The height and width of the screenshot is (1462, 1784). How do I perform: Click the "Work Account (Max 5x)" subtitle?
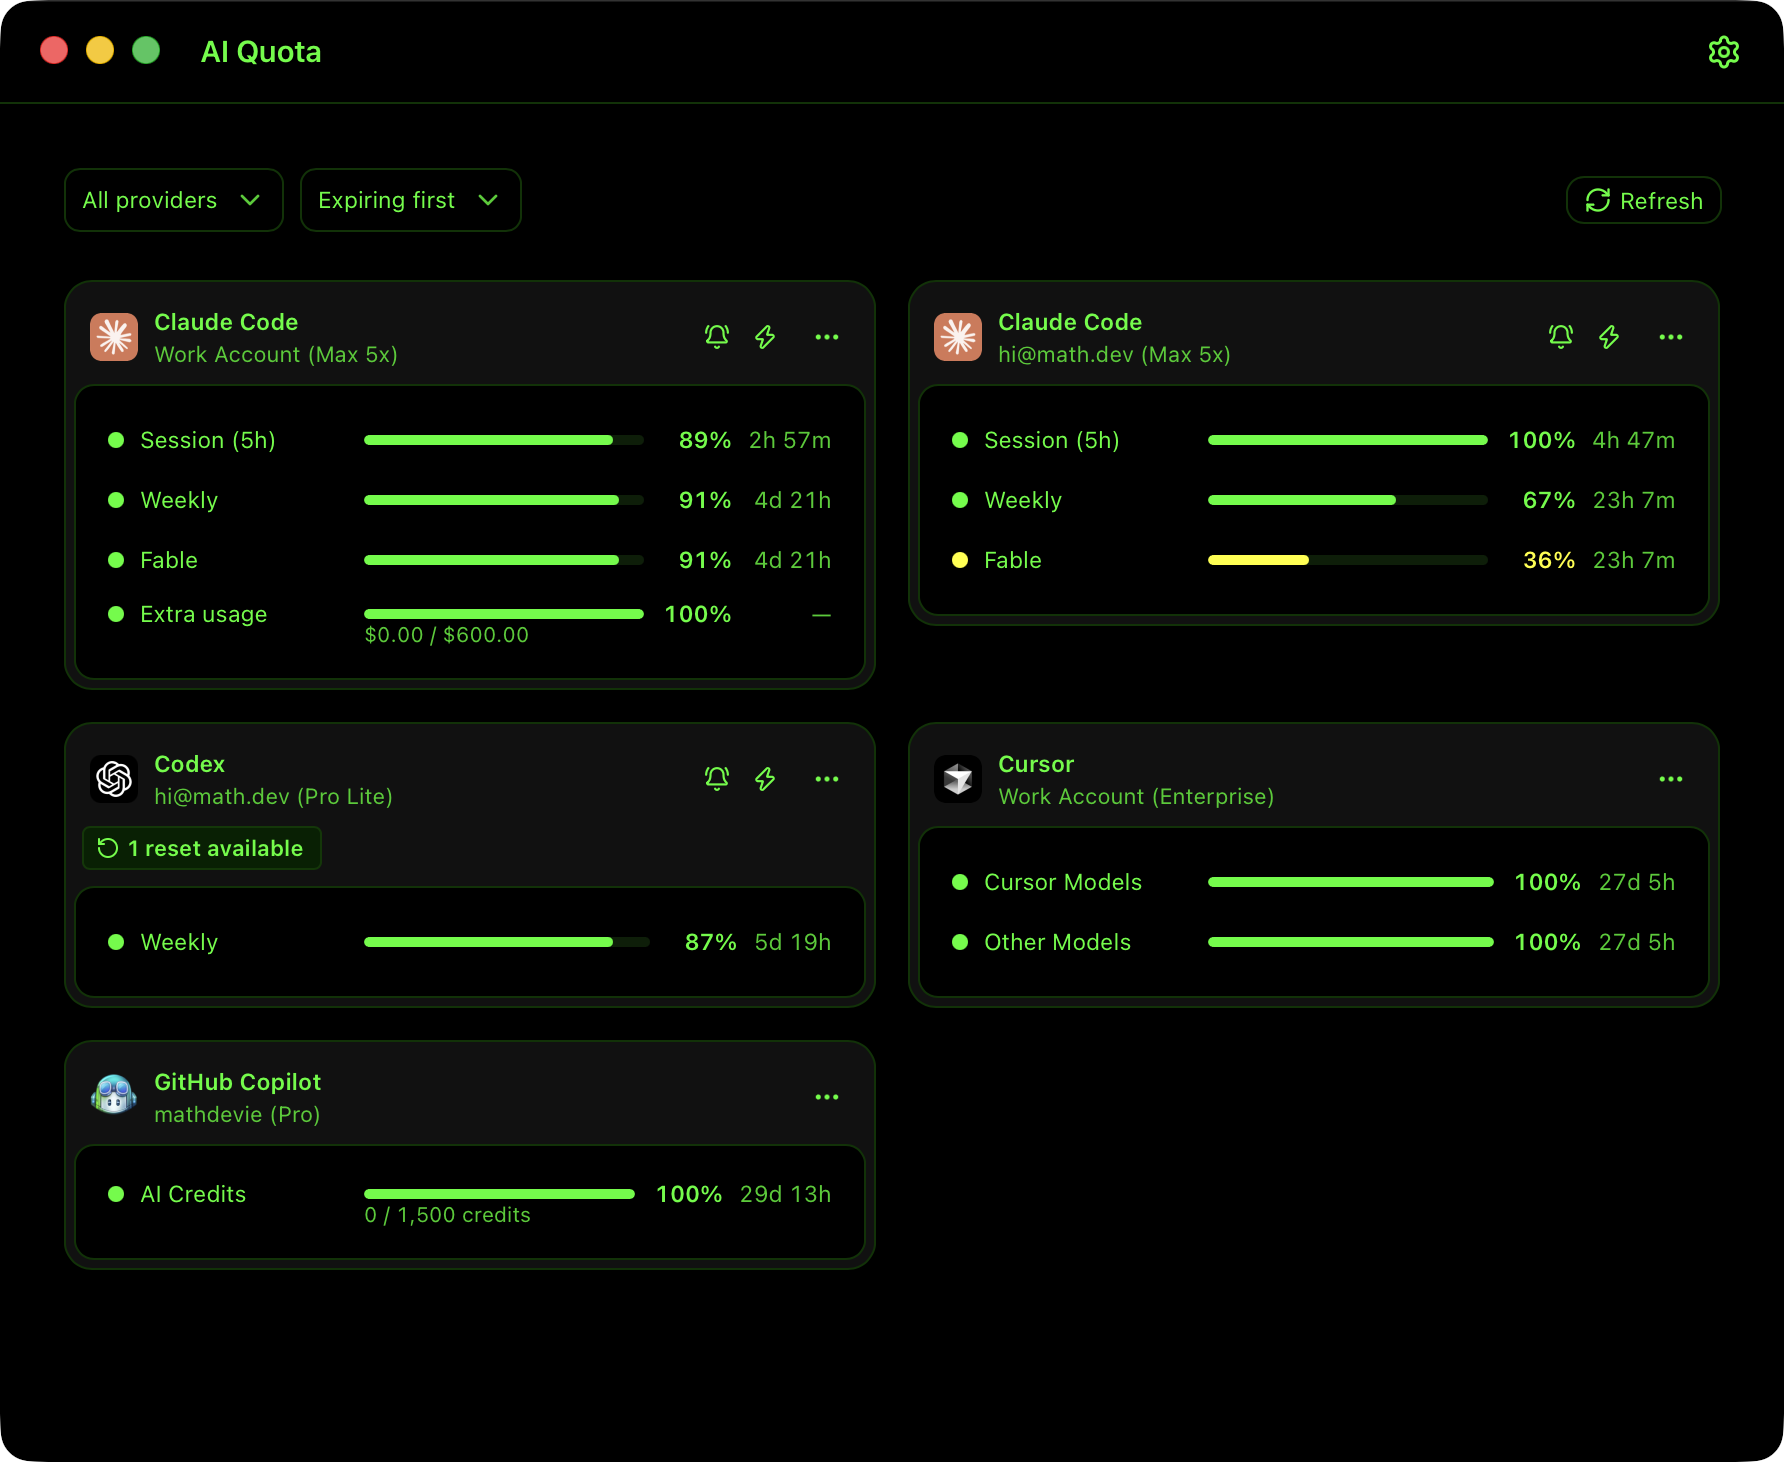[276, 355]
